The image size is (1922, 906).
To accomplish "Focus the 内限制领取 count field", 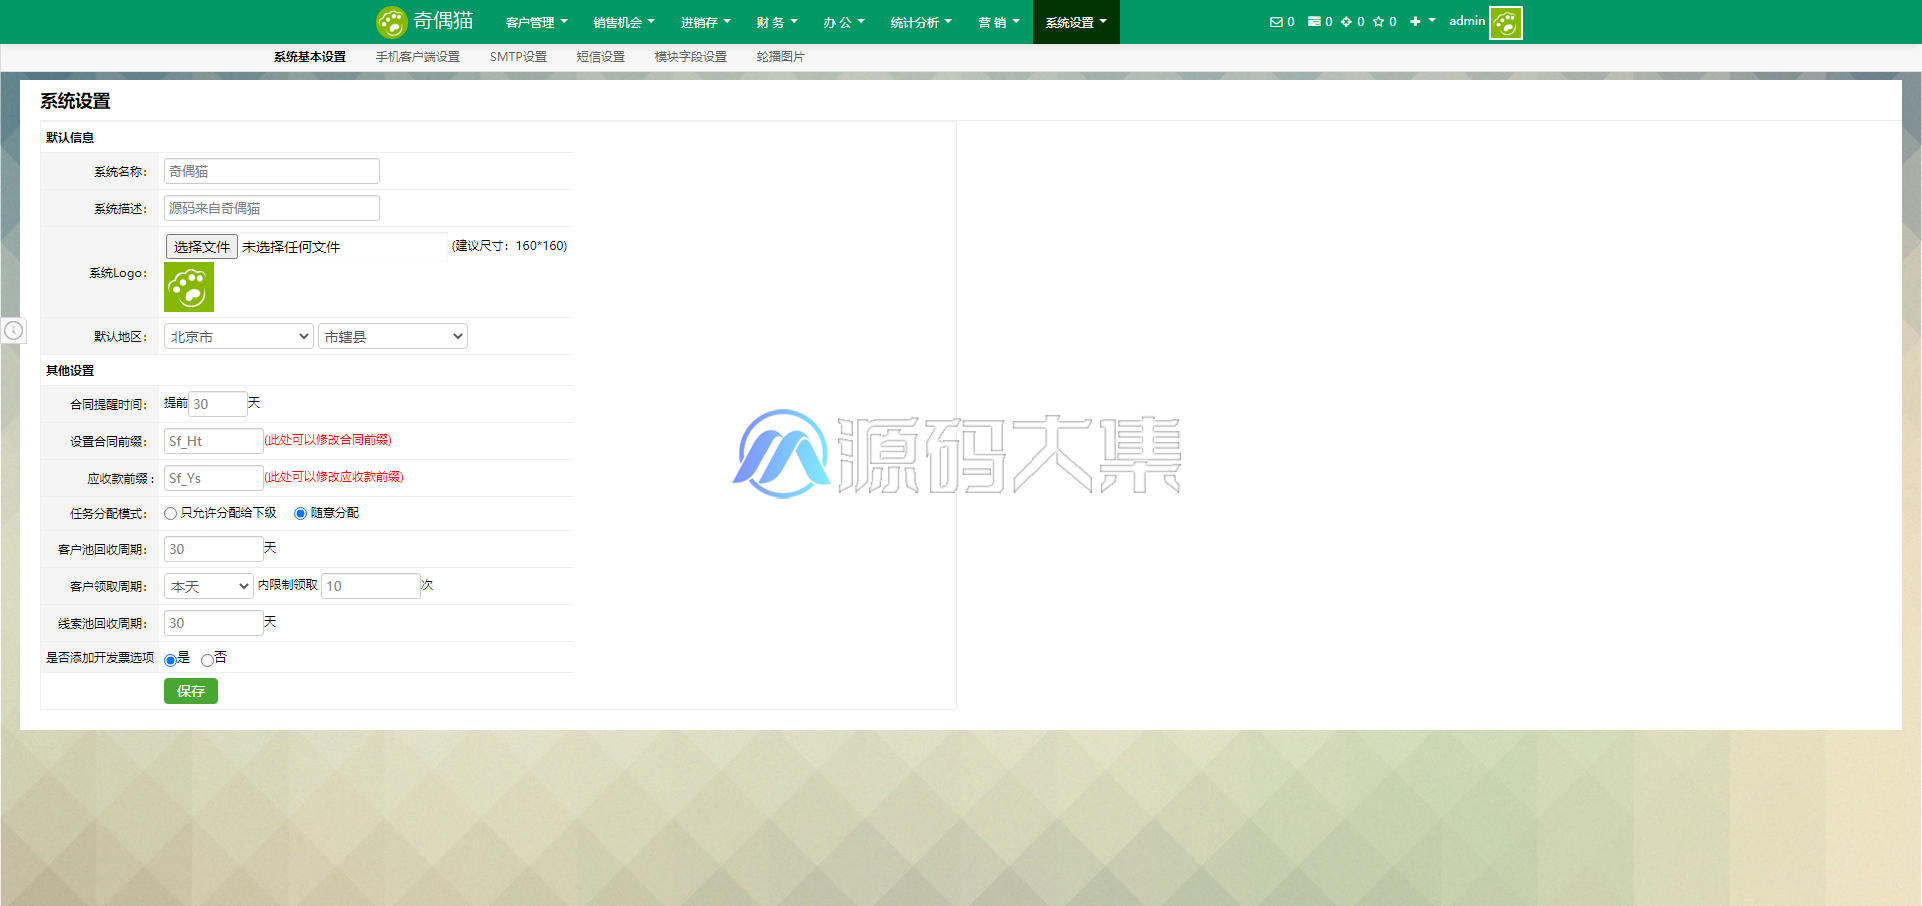I will [371, 586].
